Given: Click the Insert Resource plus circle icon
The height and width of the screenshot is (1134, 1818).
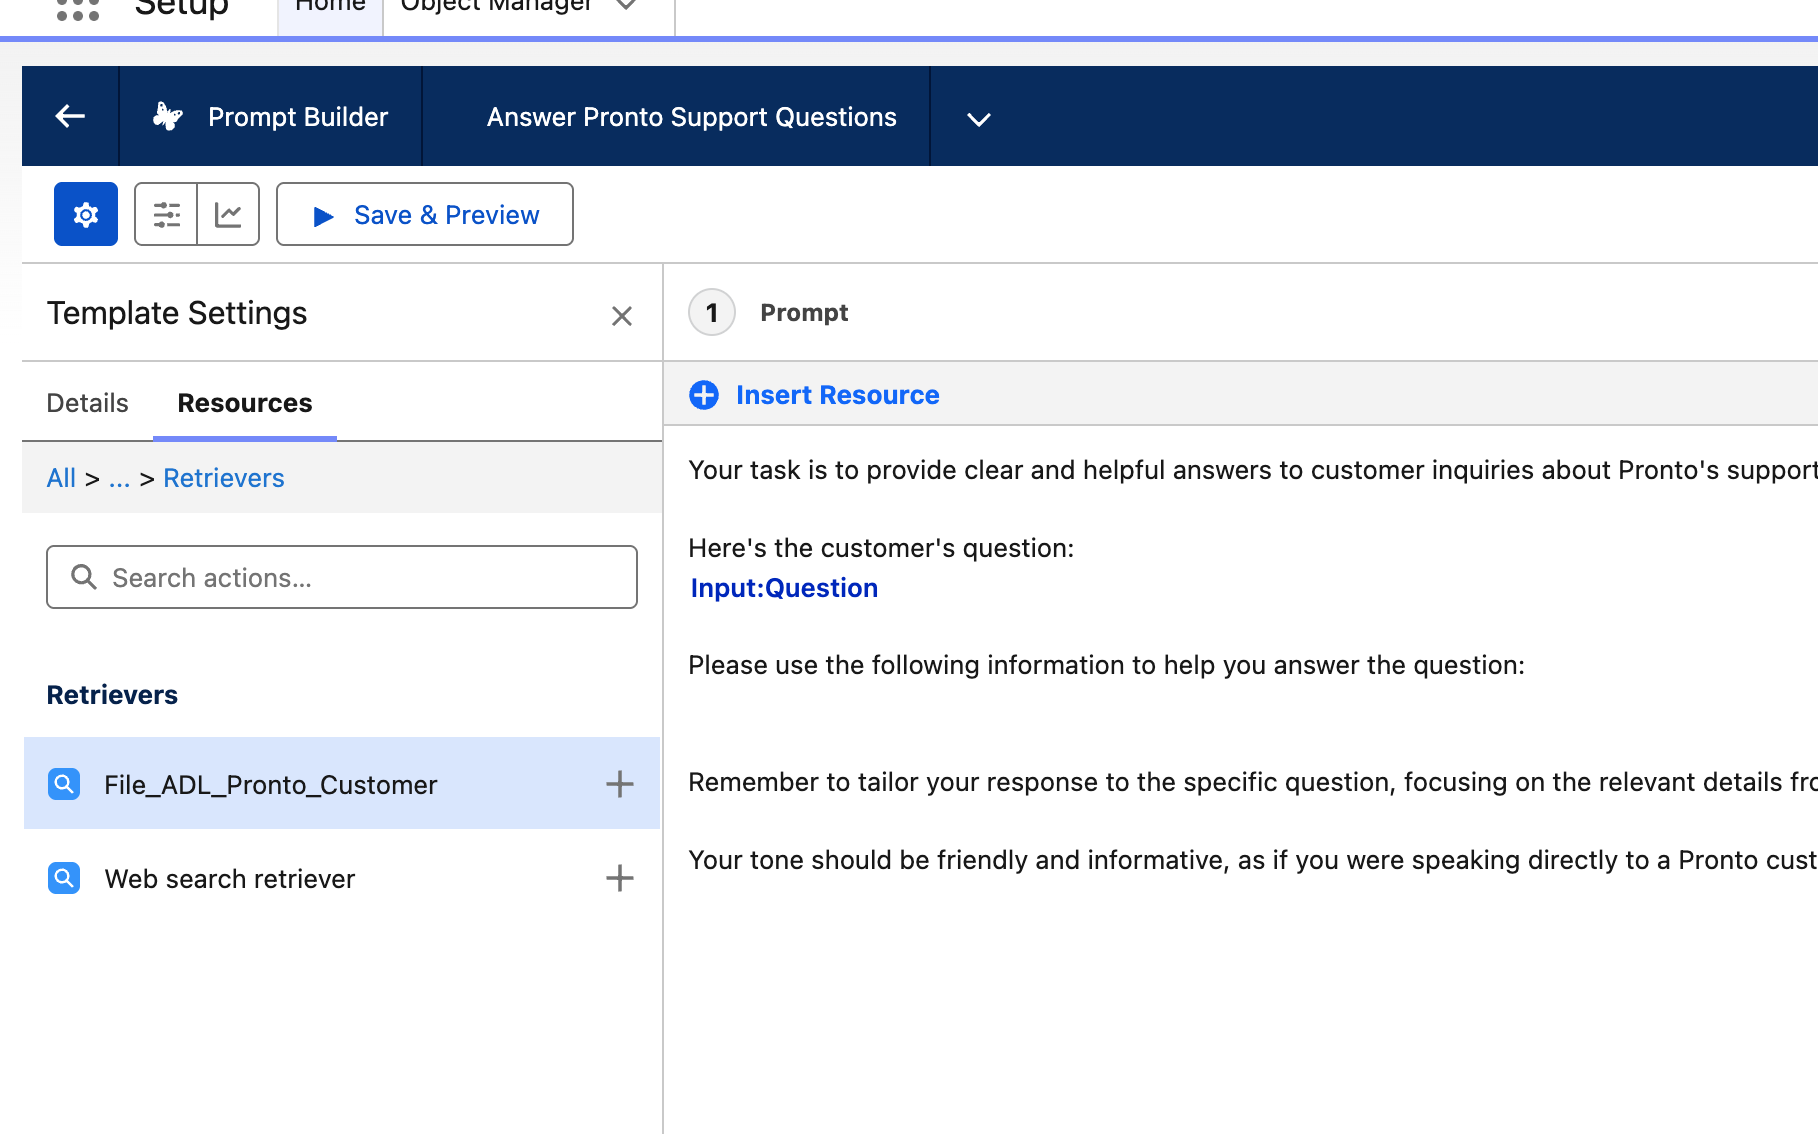Looking at the screenshot, I should [x=704, y=395].
